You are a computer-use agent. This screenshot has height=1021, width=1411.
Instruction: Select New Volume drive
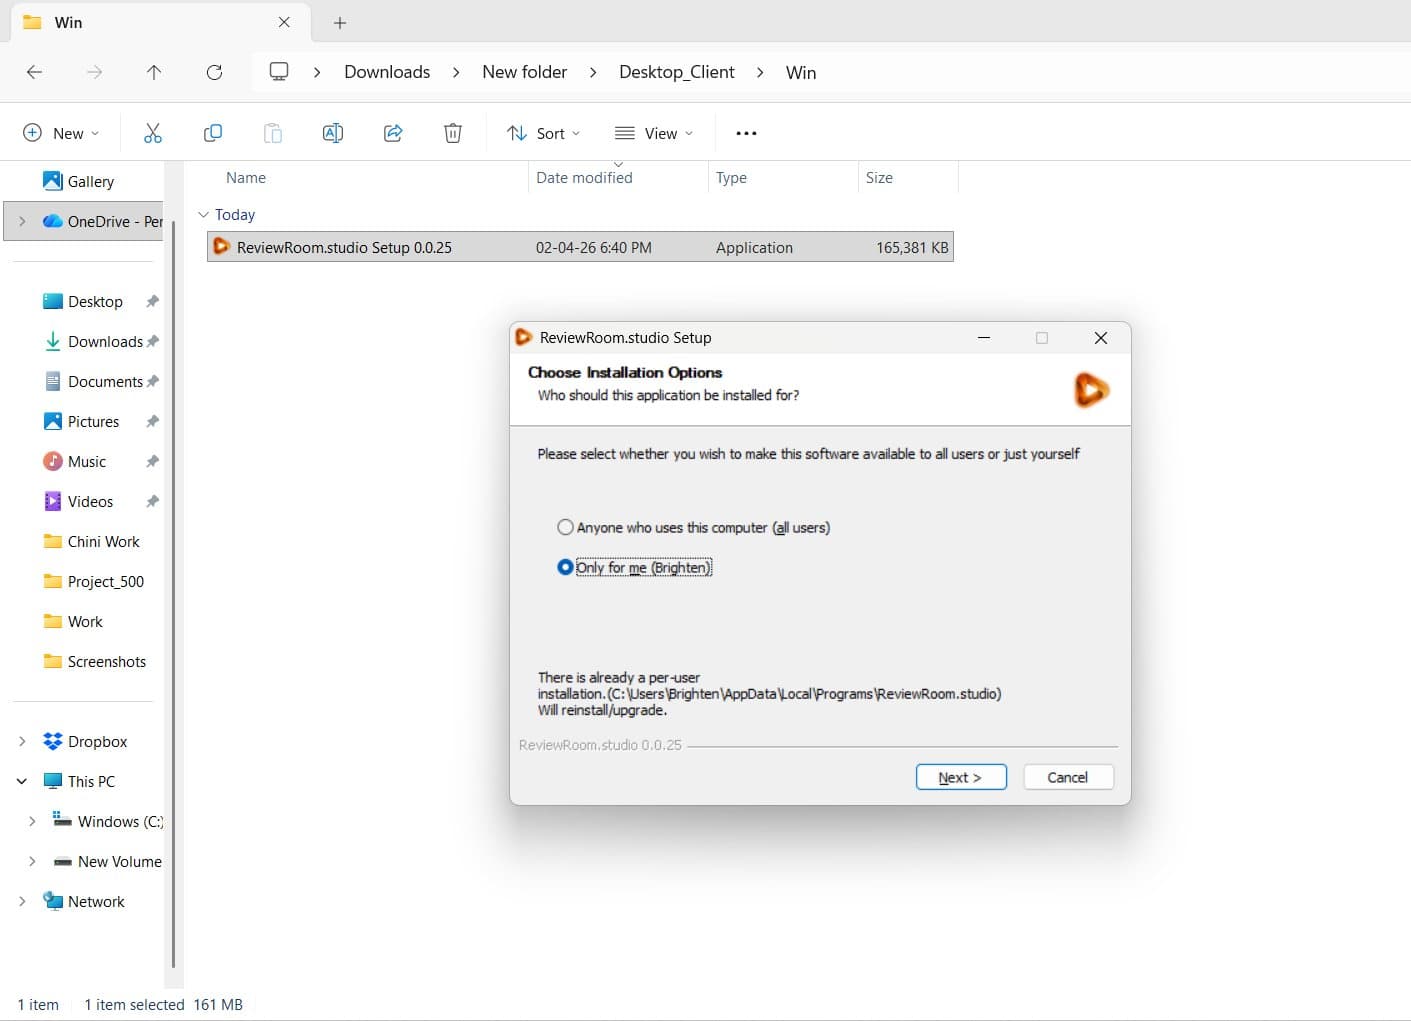pyautogui.click(x=107, y=861)
